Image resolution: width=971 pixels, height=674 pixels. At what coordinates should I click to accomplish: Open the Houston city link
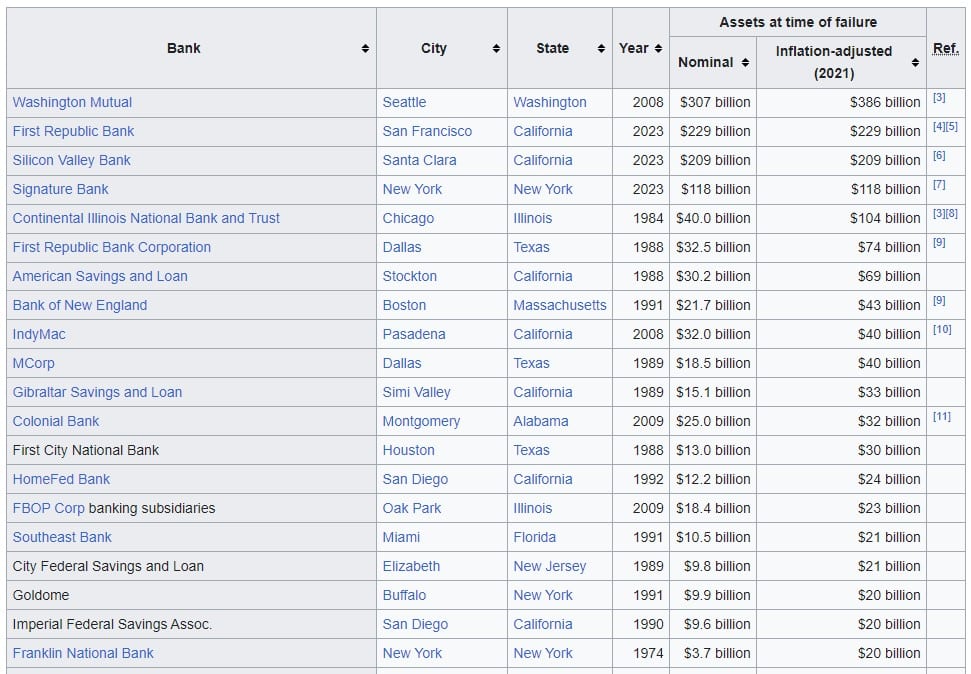coord(409,450)
